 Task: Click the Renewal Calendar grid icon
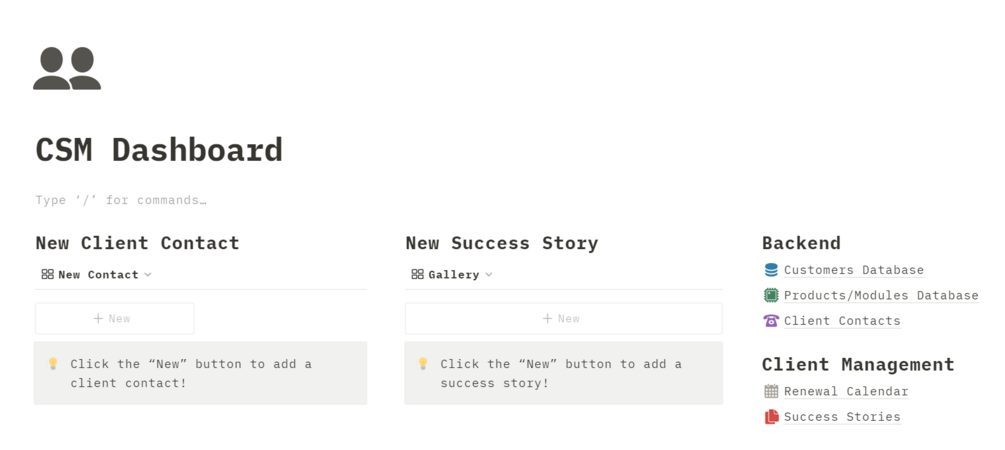(x=771, y=391)
